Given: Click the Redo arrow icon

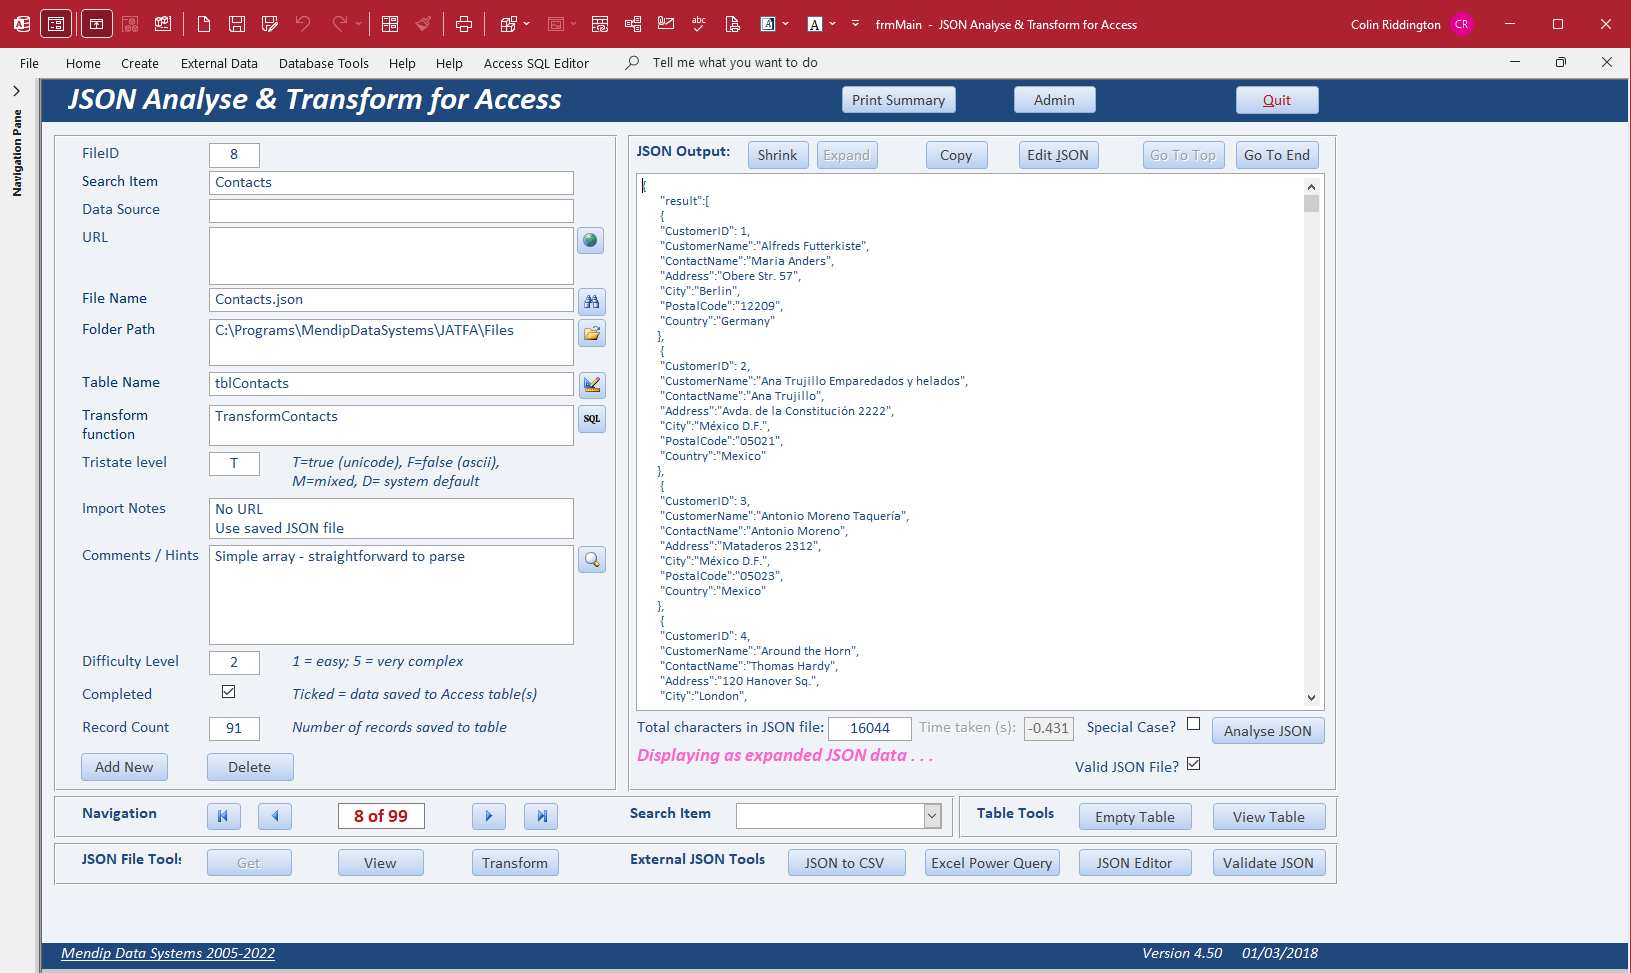Looking at the screenshot, I should 340,24.
